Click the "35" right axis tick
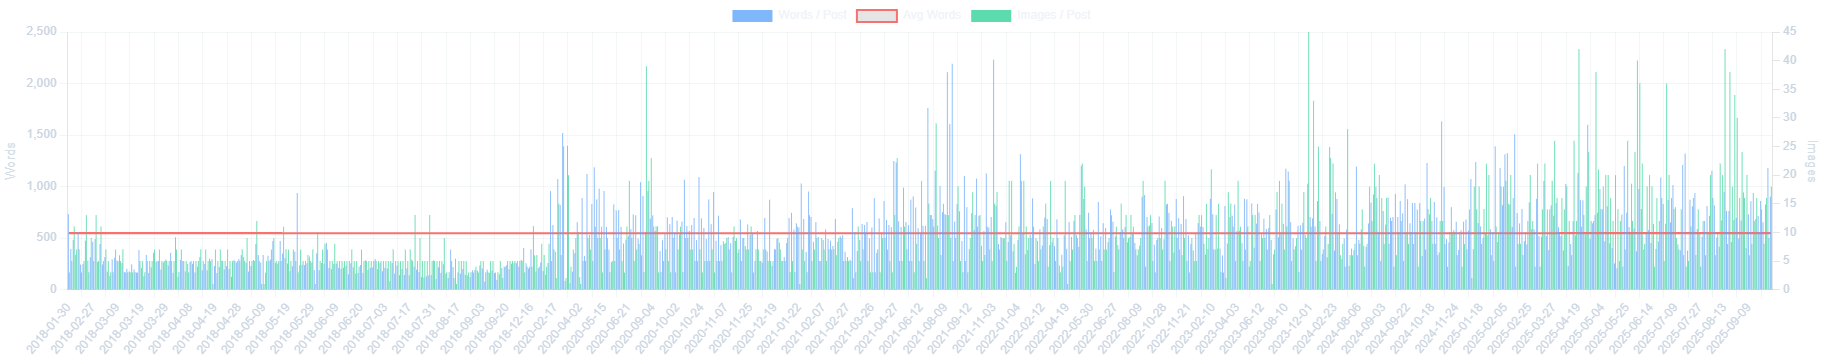The height and width of the screenshot is (360, 1823). (x=1790, y=89)
